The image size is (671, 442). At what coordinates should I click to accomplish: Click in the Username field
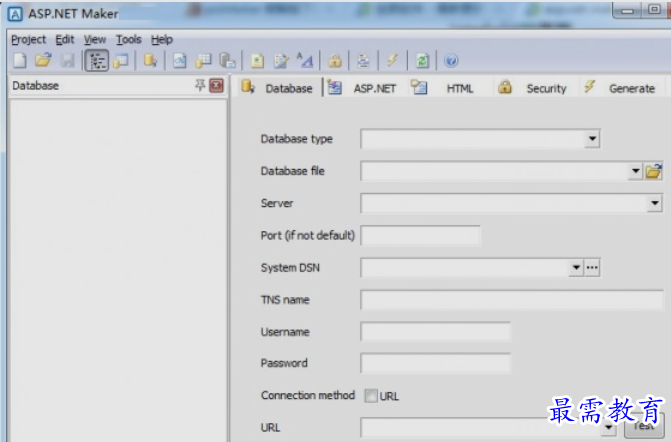click(436, 332)
